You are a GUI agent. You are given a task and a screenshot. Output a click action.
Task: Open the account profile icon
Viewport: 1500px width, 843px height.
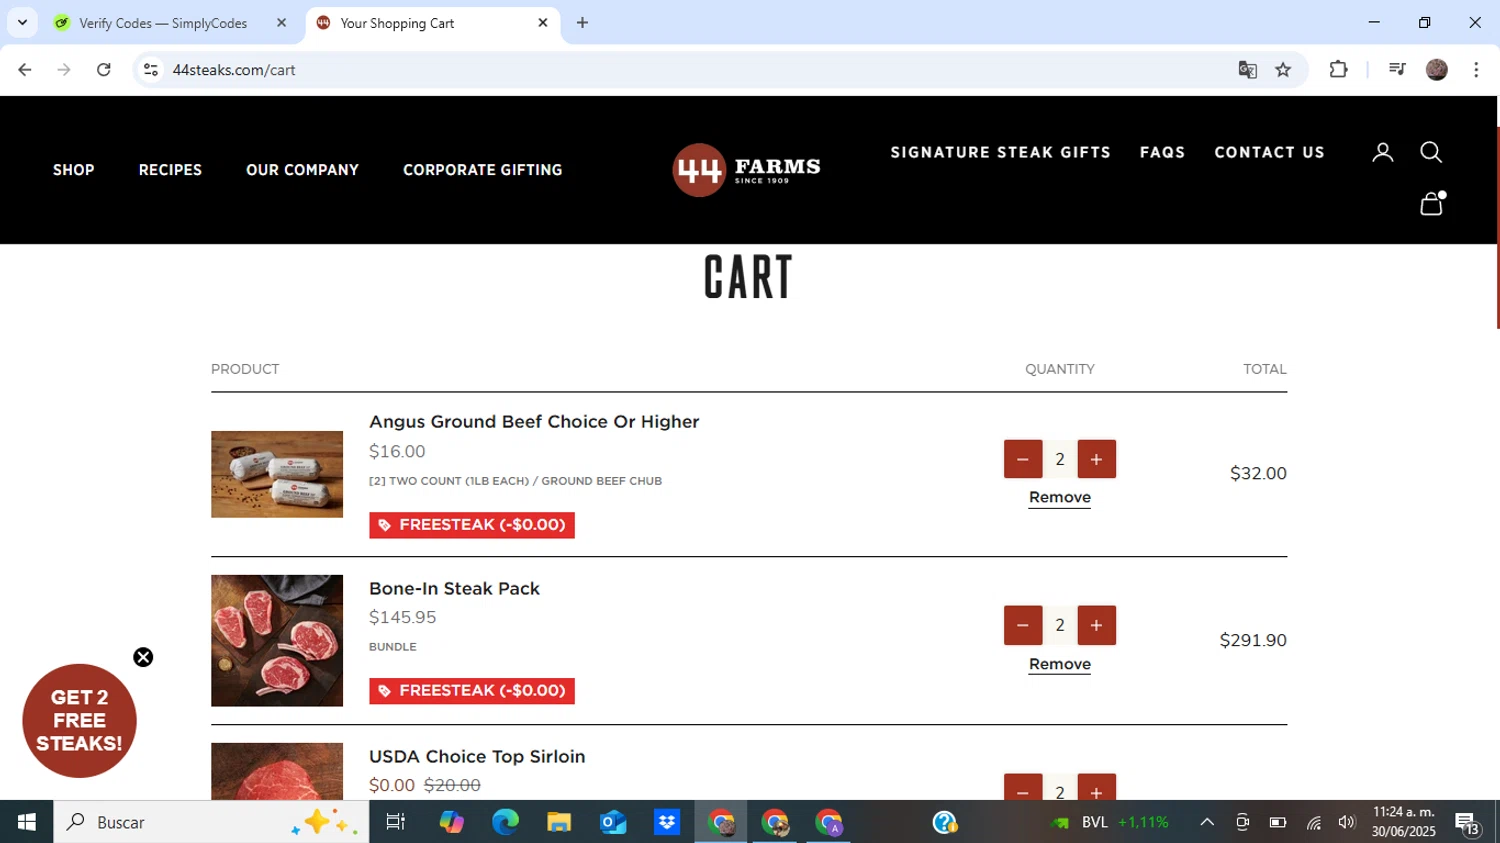[x=1382, y=152]
